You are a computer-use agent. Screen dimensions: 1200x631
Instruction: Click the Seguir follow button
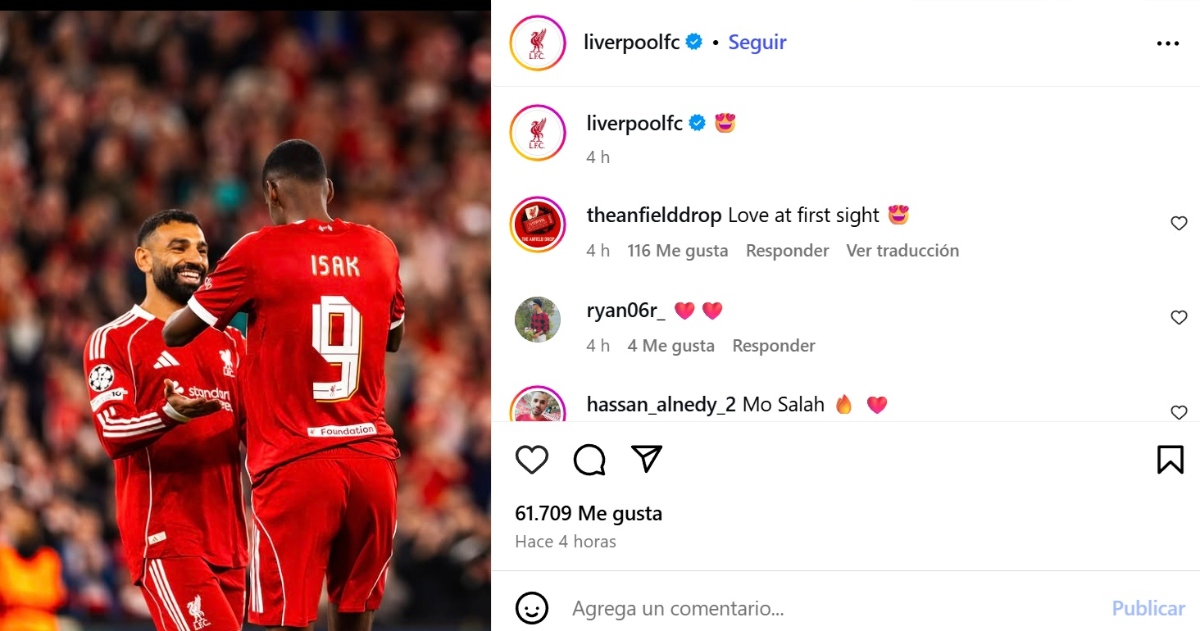click(x=757, y=42)
